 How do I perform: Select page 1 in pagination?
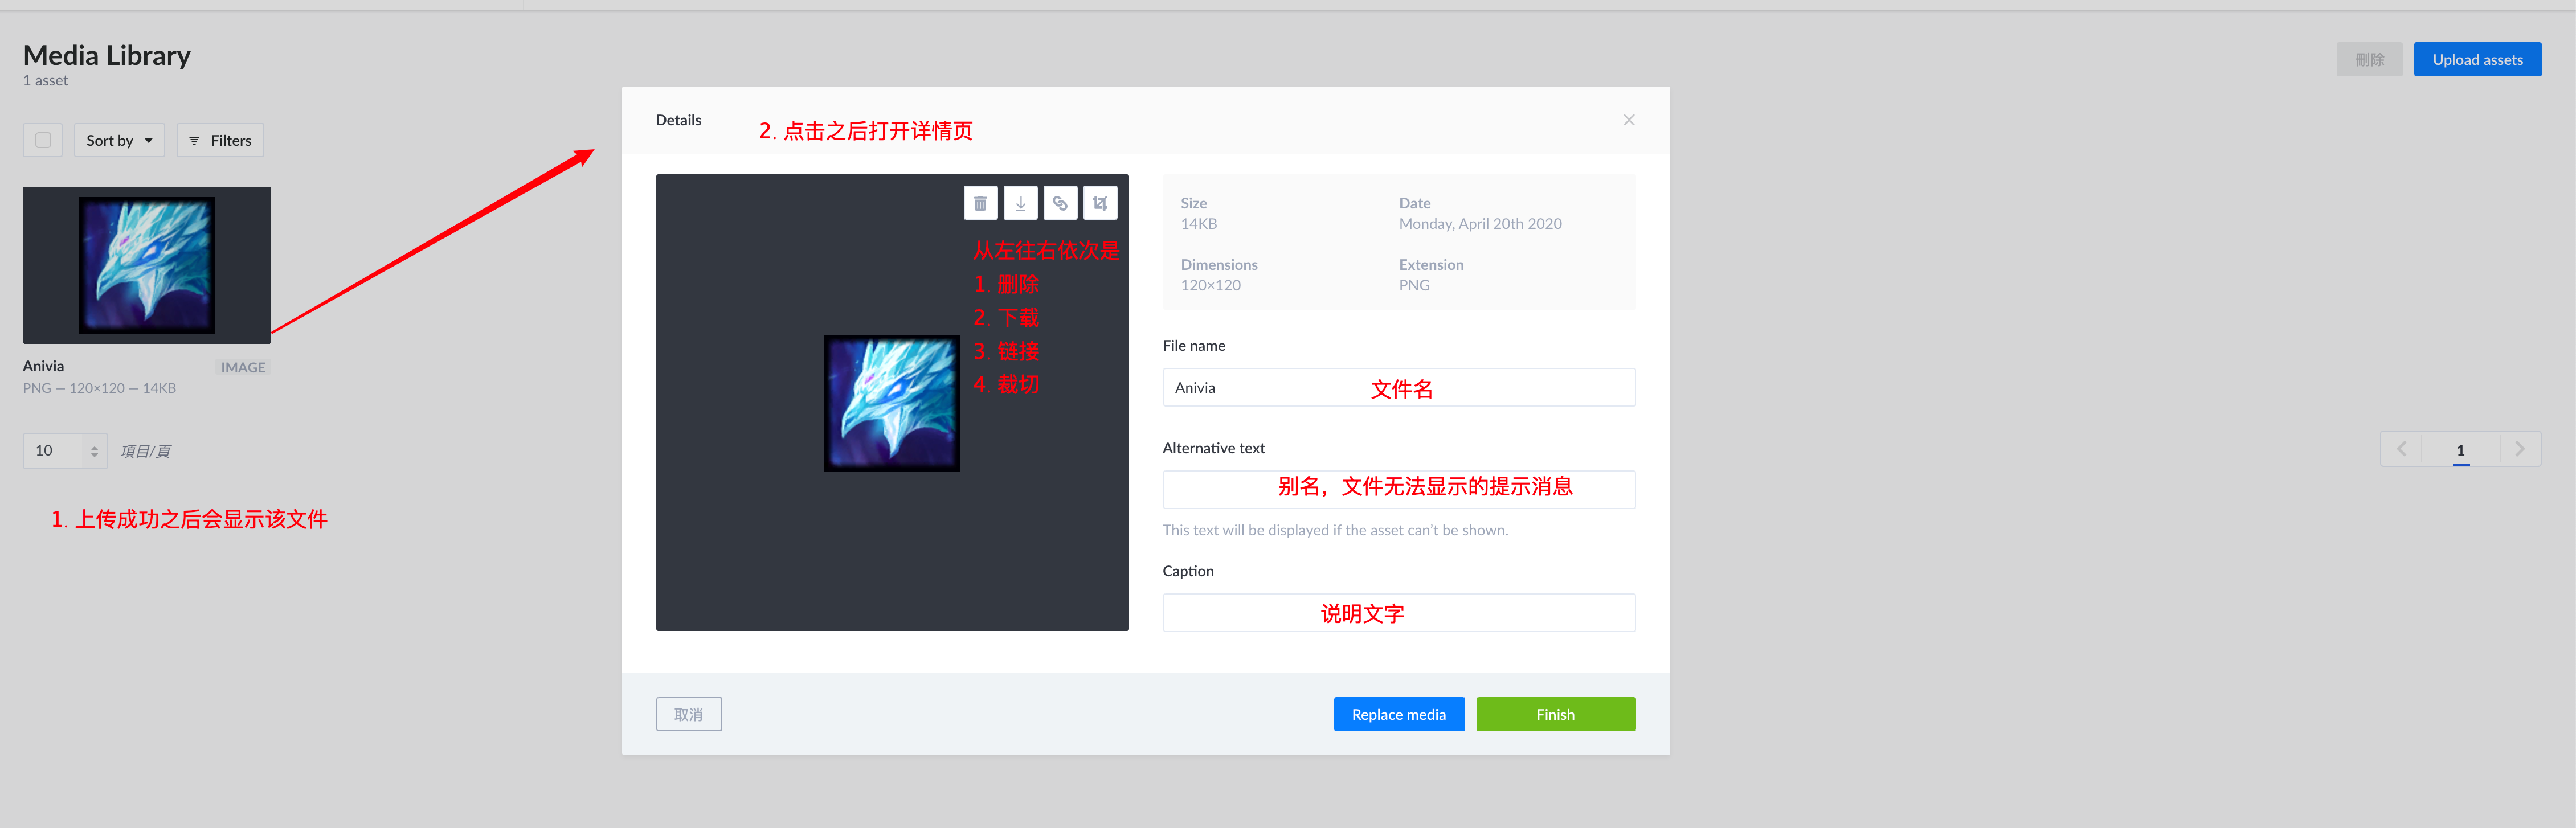pyautogui.click(x=2460, y=450)
